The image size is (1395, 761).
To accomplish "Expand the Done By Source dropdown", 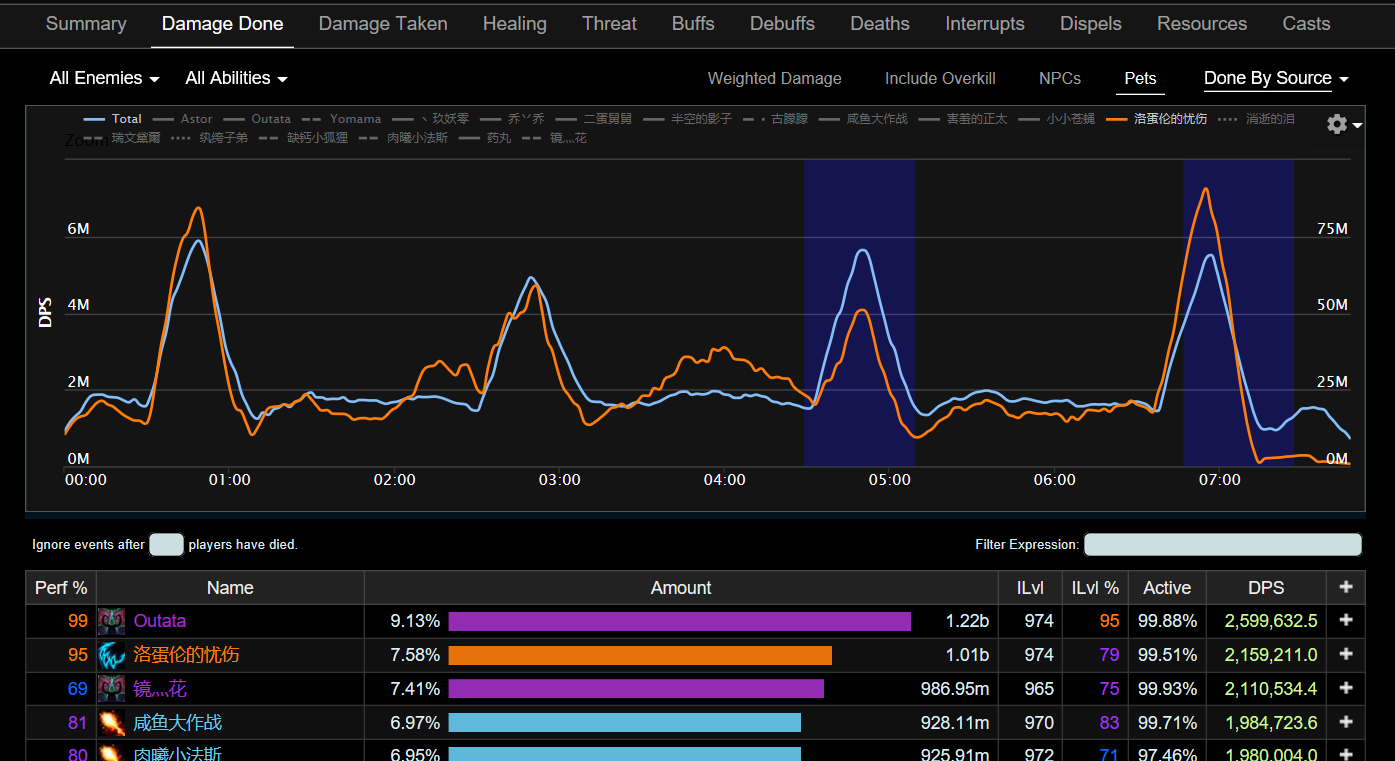I will pyautogui.click(x=1276, y=78).
